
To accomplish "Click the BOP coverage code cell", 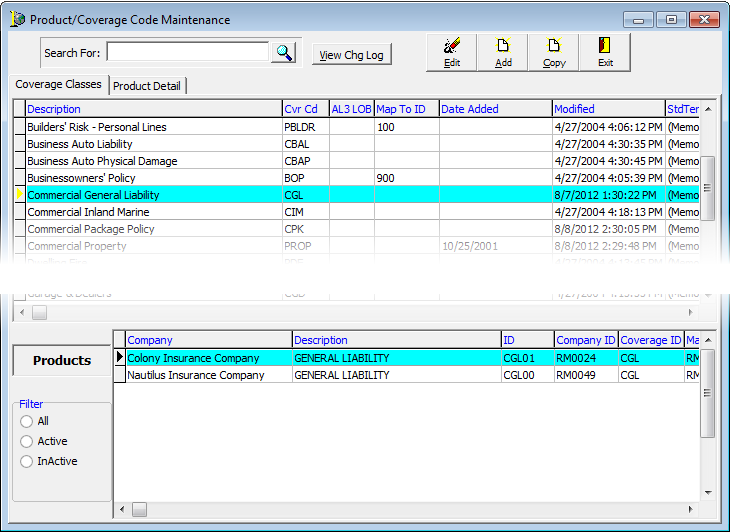I will pyautogui.click(x=305, y=178).
